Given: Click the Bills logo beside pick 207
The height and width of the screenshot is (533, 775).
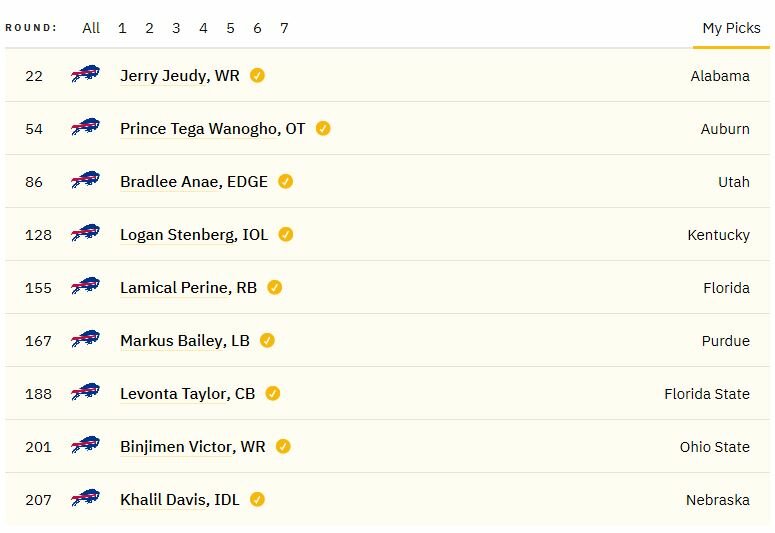Looking at the screenshot, I should (x=86, y=498).
